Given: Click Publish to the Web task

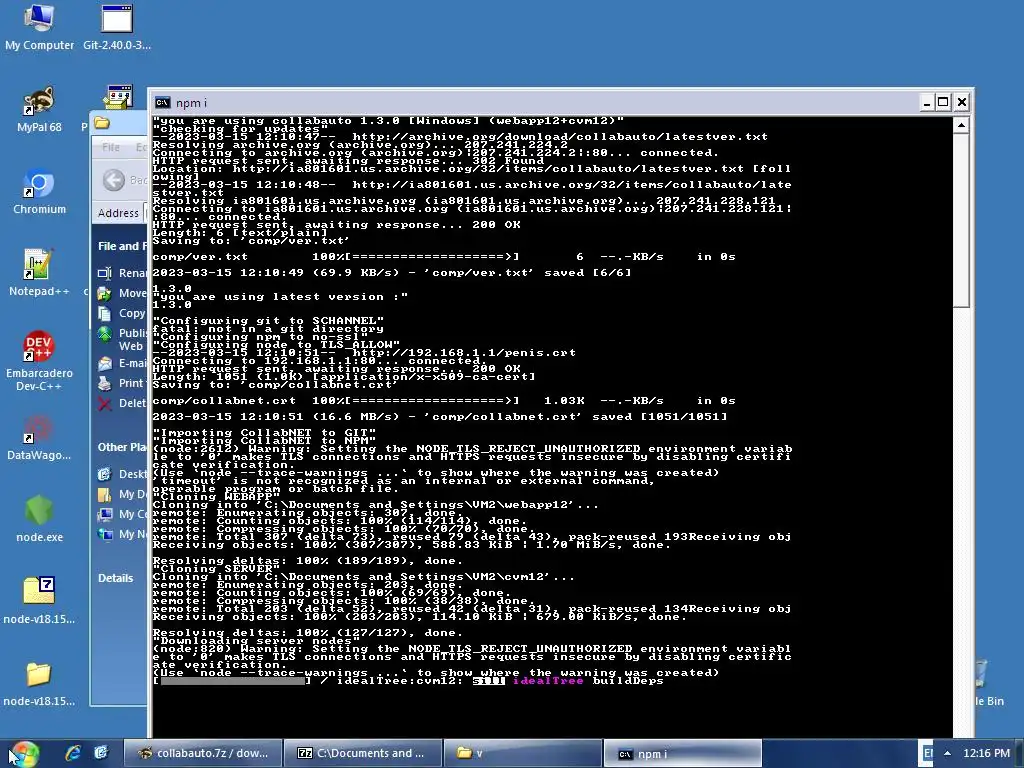Looking at the screenshot, I should [121, 339].
